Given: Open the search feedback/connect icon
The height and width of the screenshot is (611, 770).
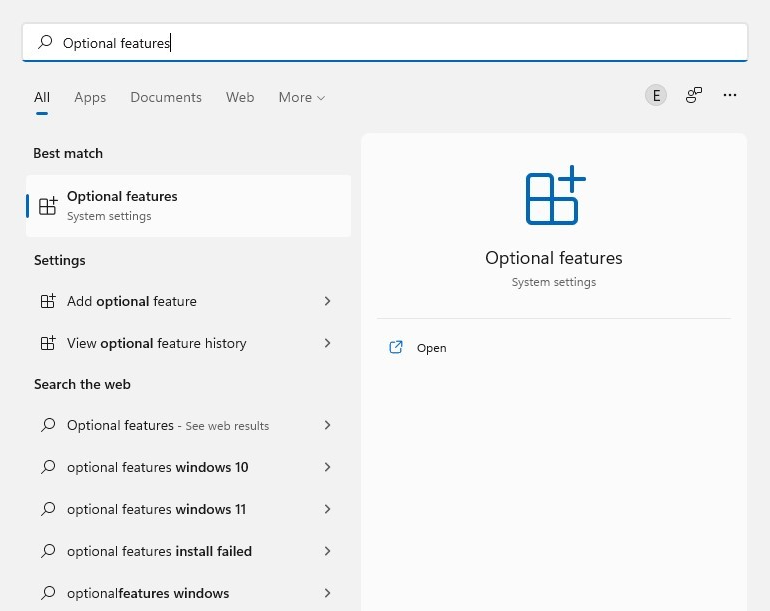Looking at the screenshot, I should [x=693, y=95].
